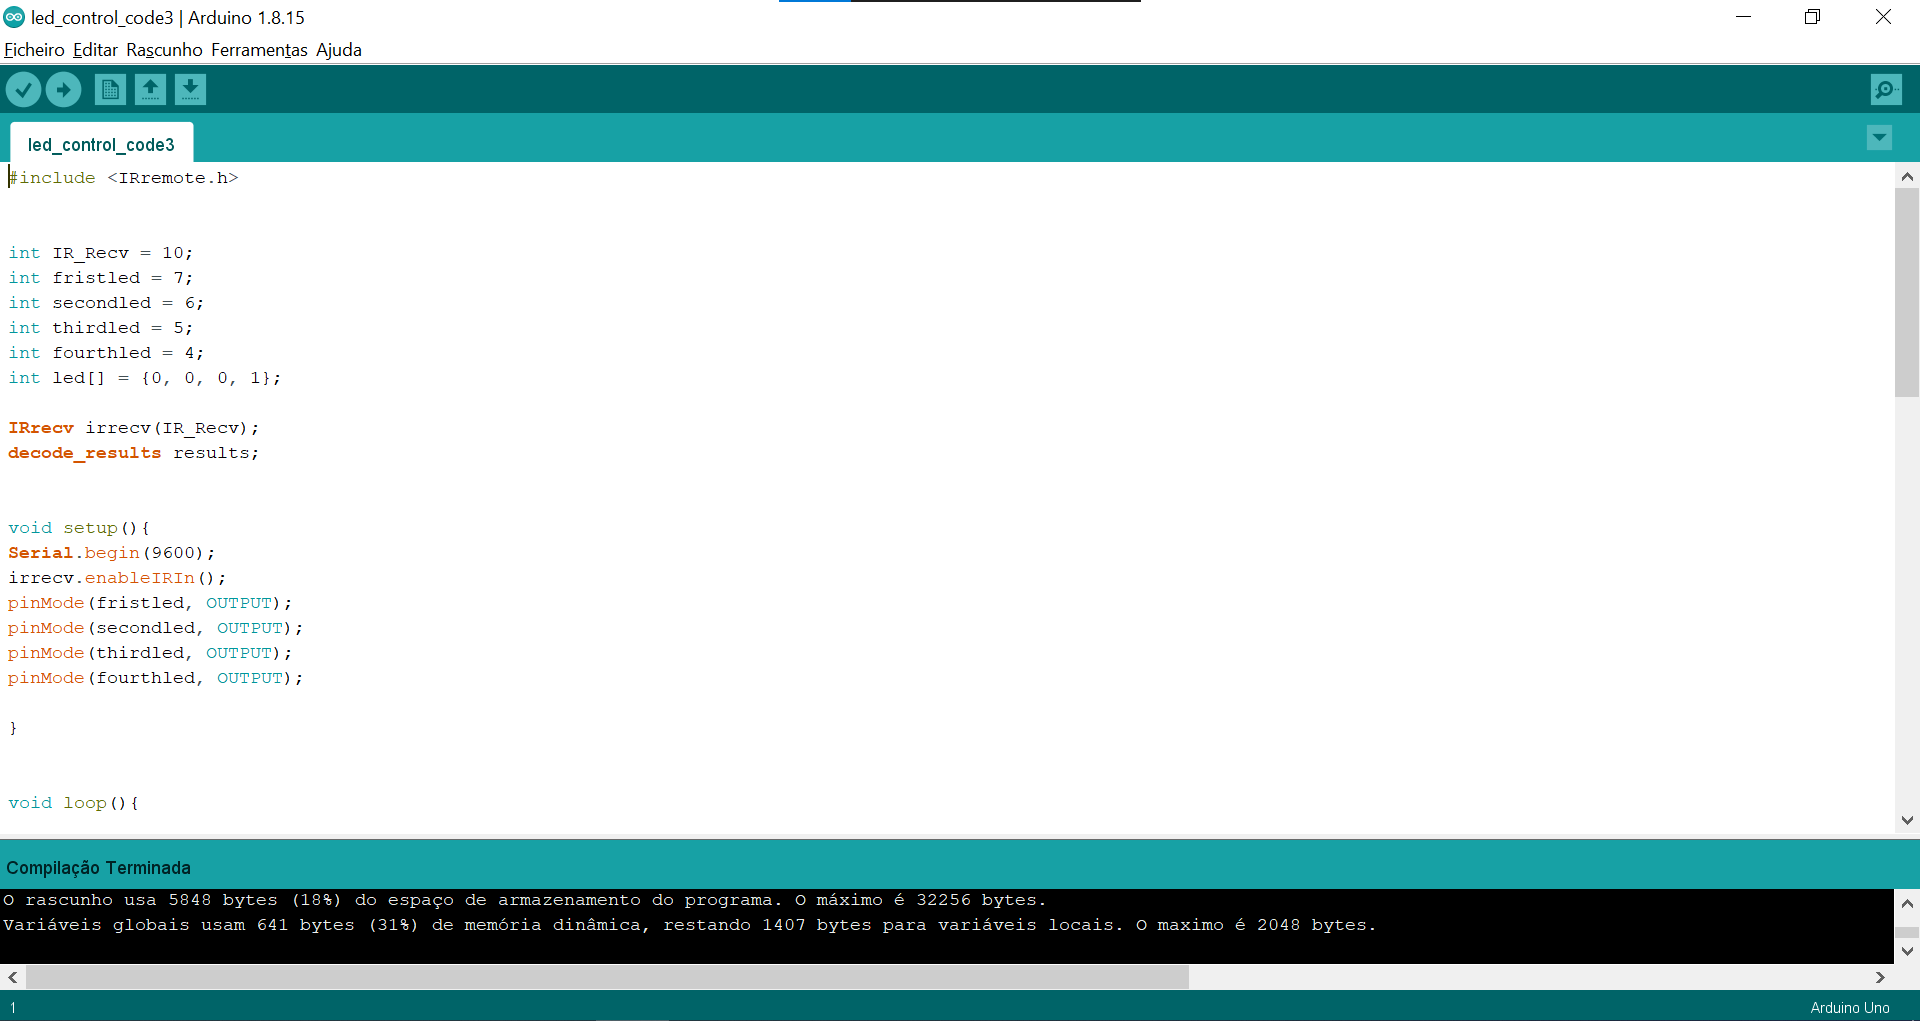Open a sketch with the Open icon
Image resolution: width=1920 pixels, height=1021 pixels.
point(150,90)
